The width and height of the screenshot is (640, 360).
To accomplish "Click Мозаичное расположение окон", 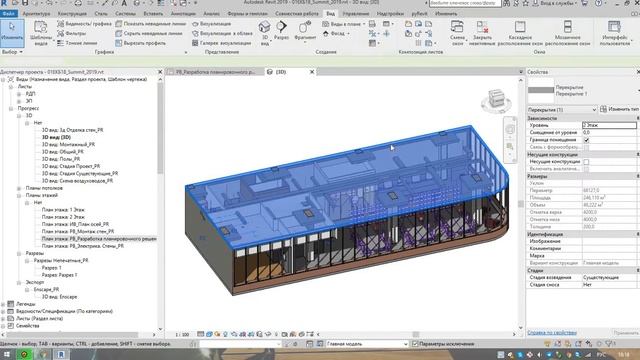I will coord(568,33).
